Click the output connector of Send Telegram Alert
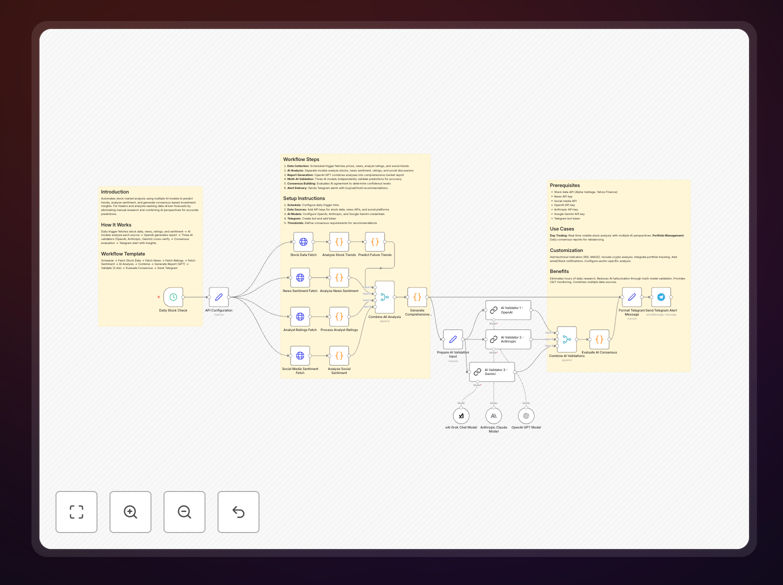 click(x=672, y=297)
